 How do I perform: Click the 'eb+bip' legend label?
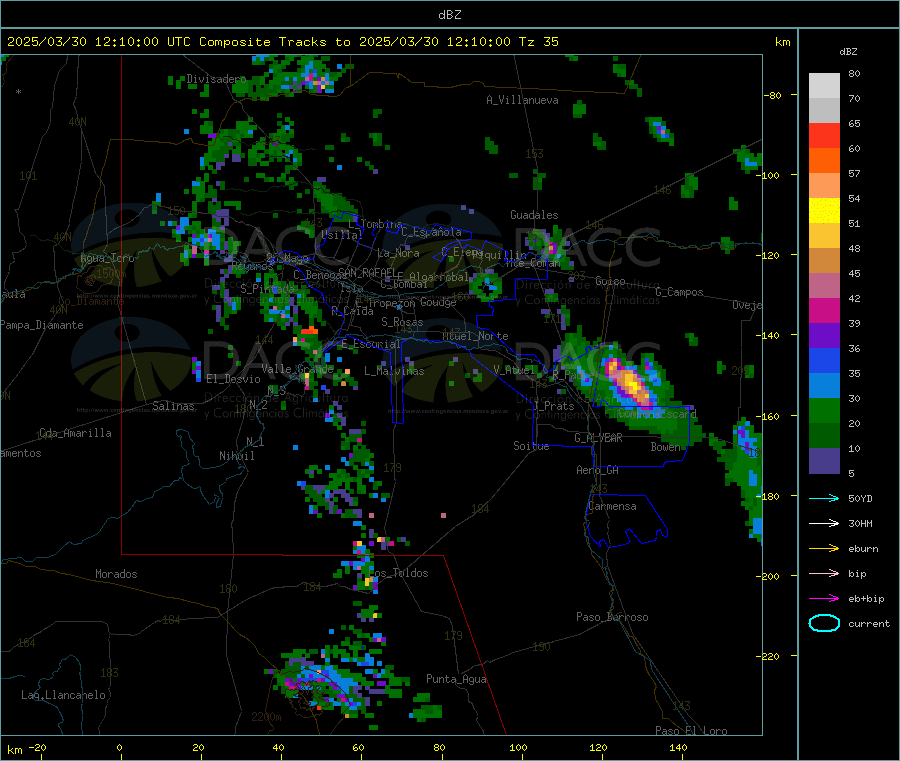pos(866,599)
